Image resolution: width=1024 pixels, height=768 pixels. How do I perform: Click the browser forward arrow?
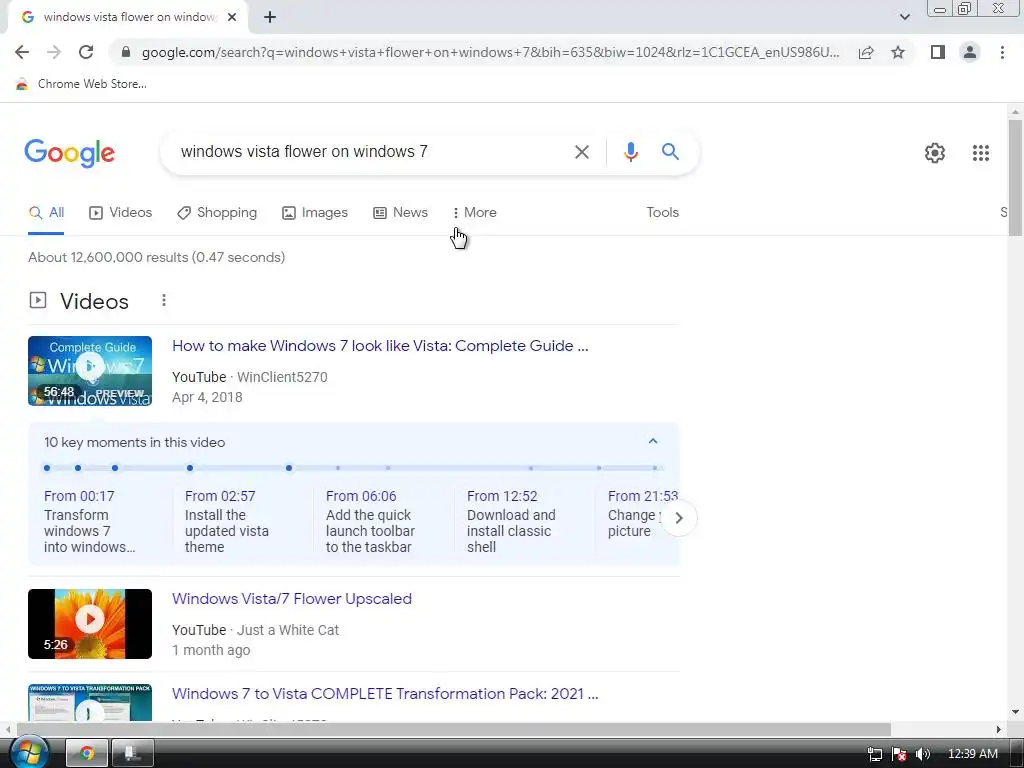tap(54, 52)
